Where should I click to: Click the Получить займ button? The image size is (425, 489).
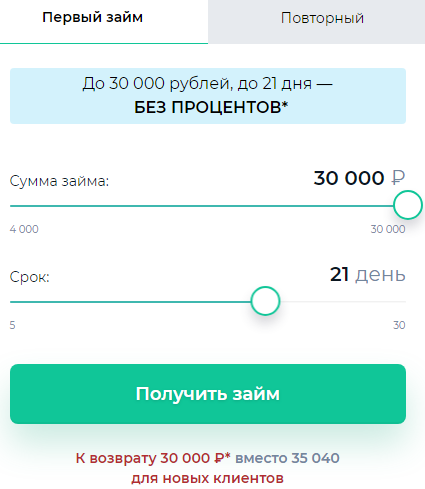coord(208,394)
